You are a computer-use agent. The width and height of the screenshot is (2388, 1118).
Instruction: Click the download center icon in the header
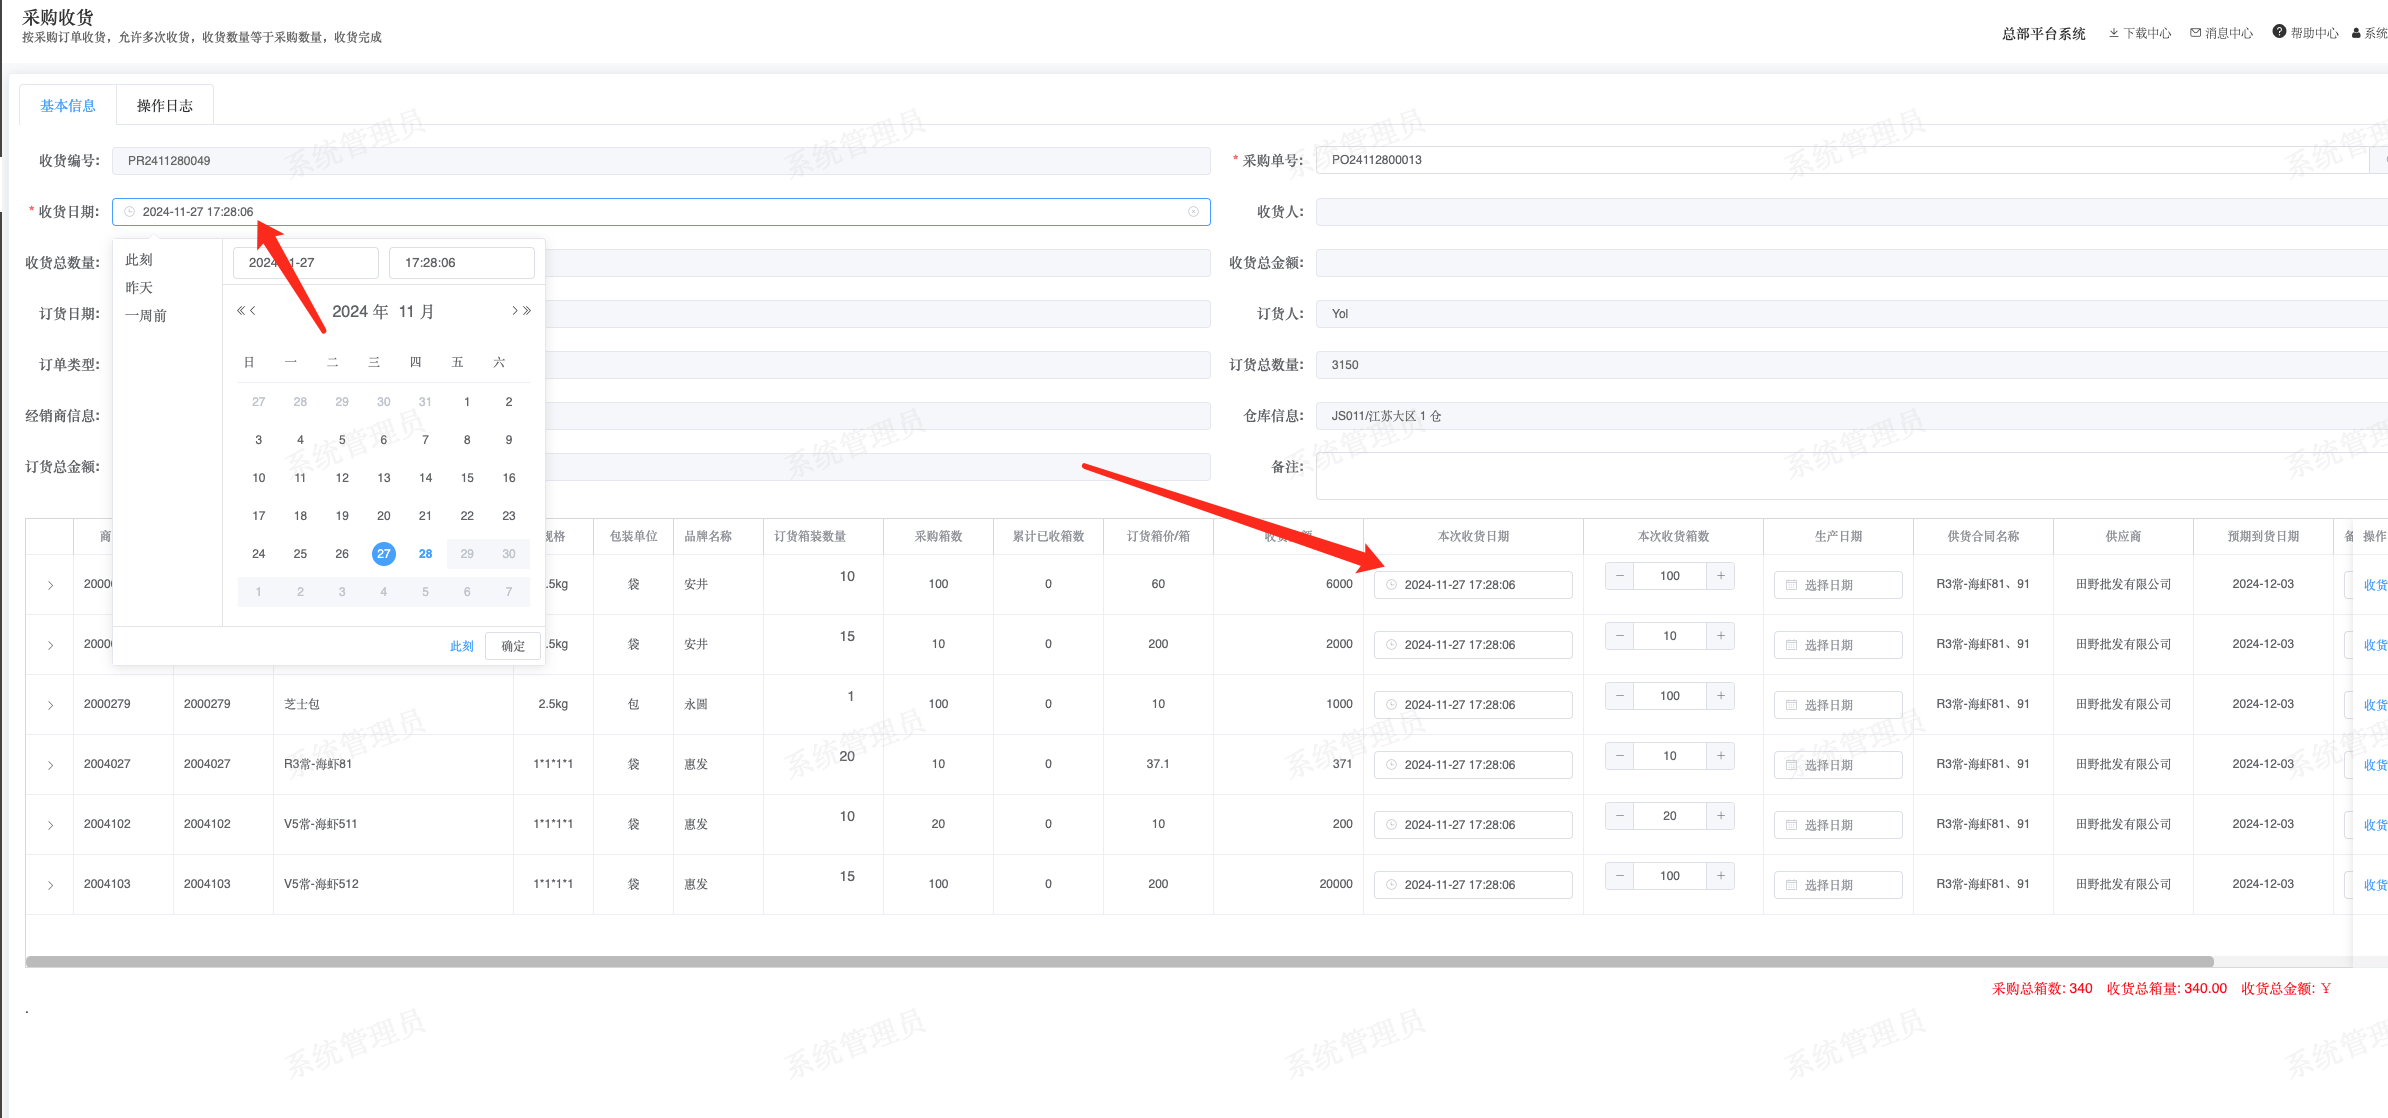(2114, 33)
